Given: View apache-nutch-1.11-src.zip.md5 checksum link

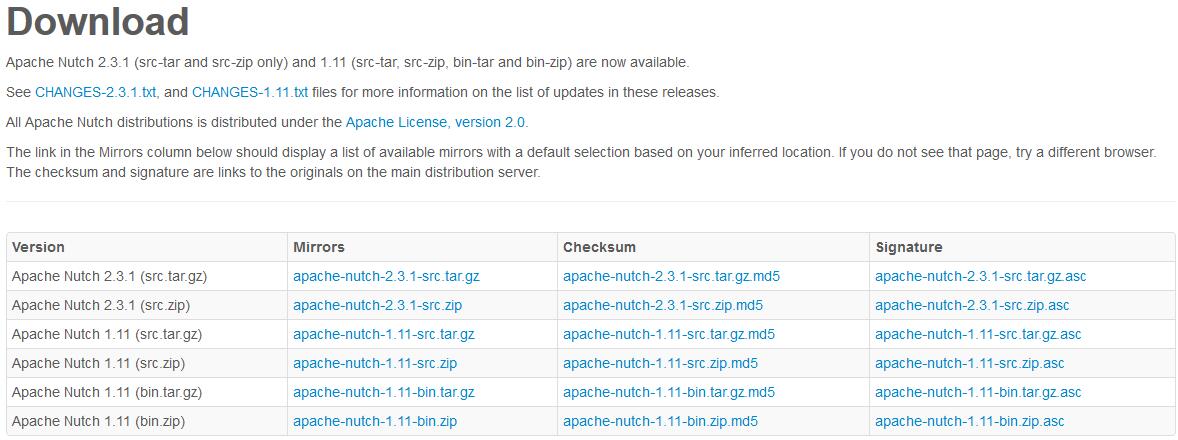Looking at the screenshot, I should coord(660,363).
